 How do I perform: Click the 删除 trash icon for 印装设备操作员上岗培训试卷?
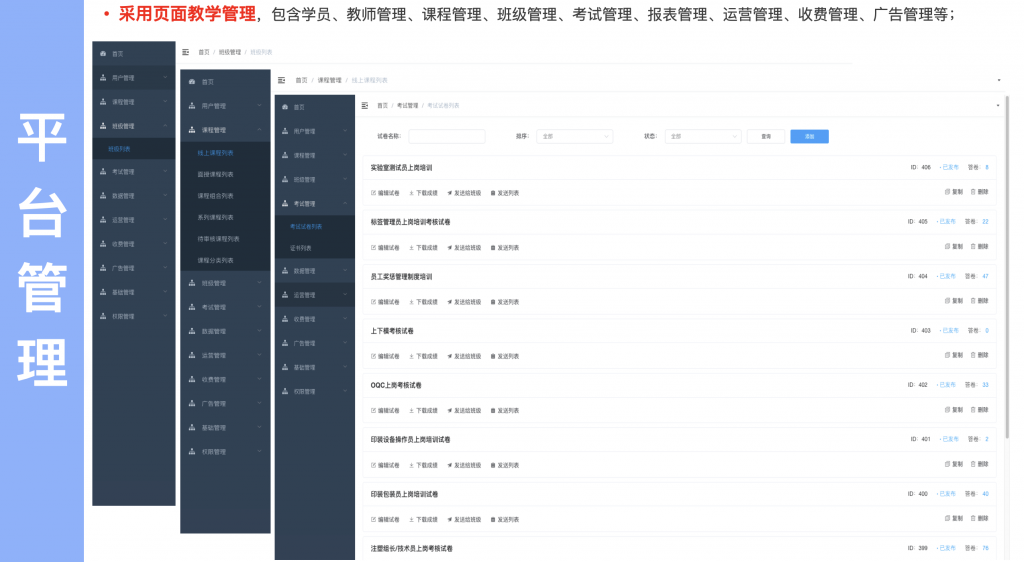coord(973,464)
